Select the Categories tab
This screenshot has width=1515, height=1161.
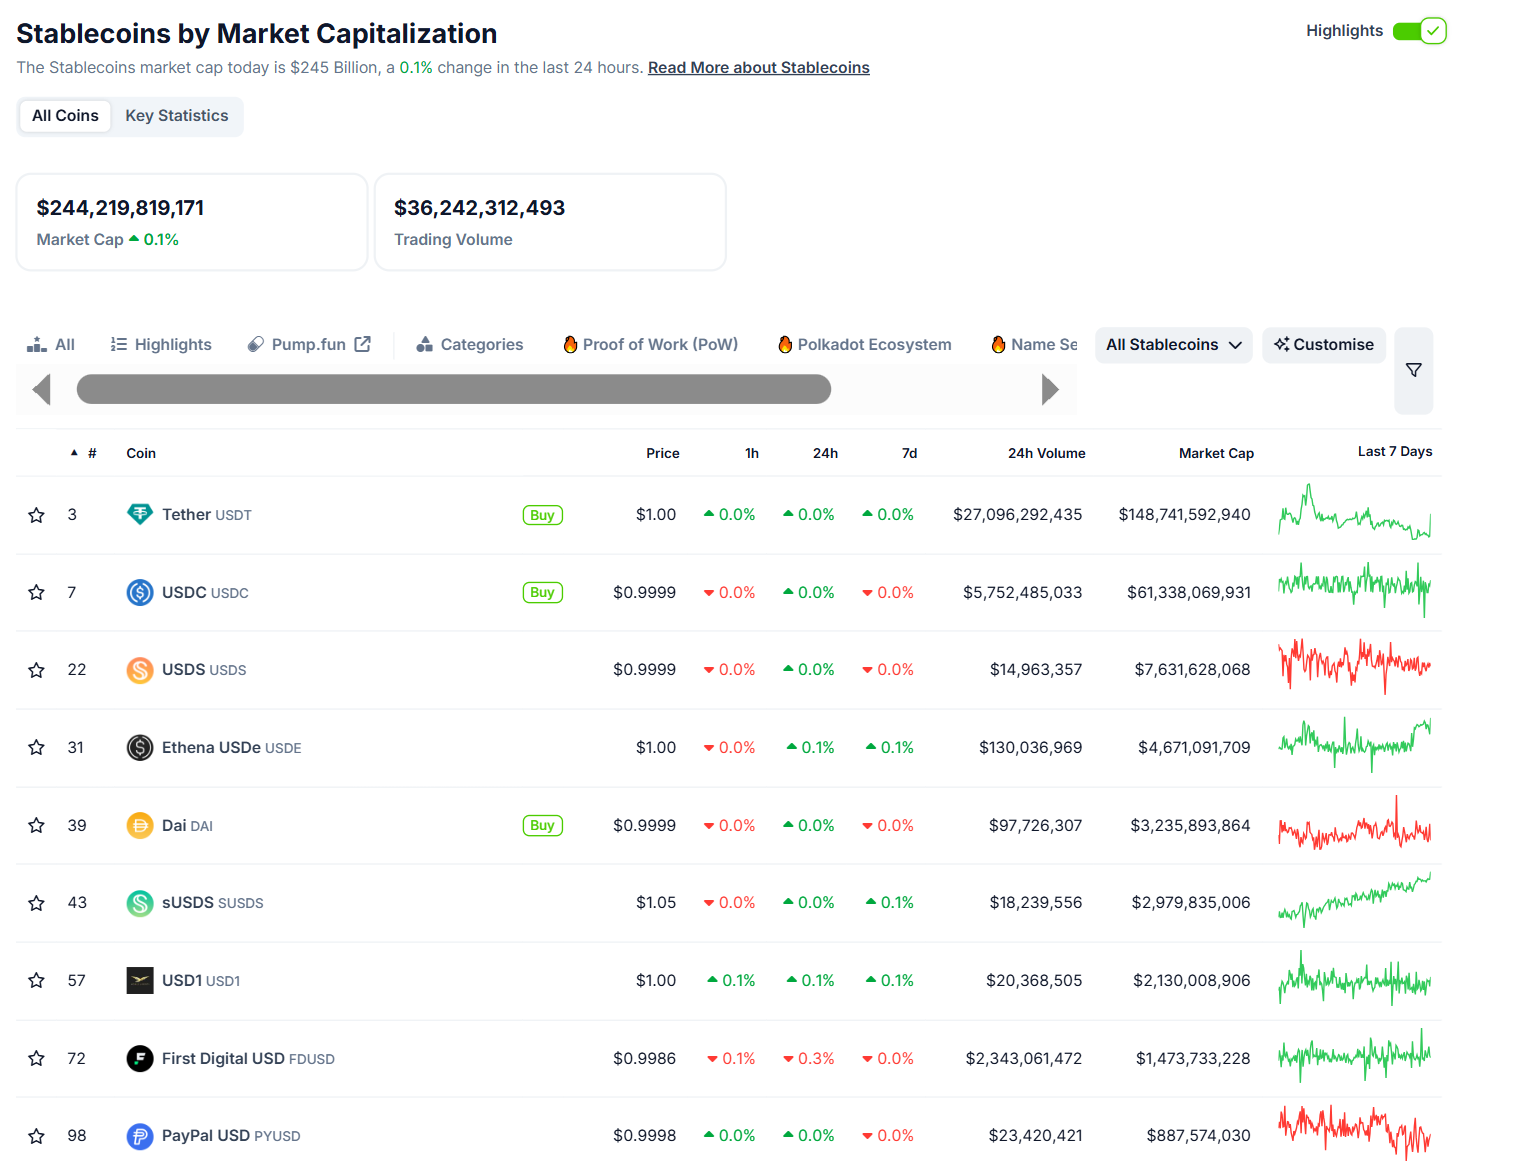470,344
